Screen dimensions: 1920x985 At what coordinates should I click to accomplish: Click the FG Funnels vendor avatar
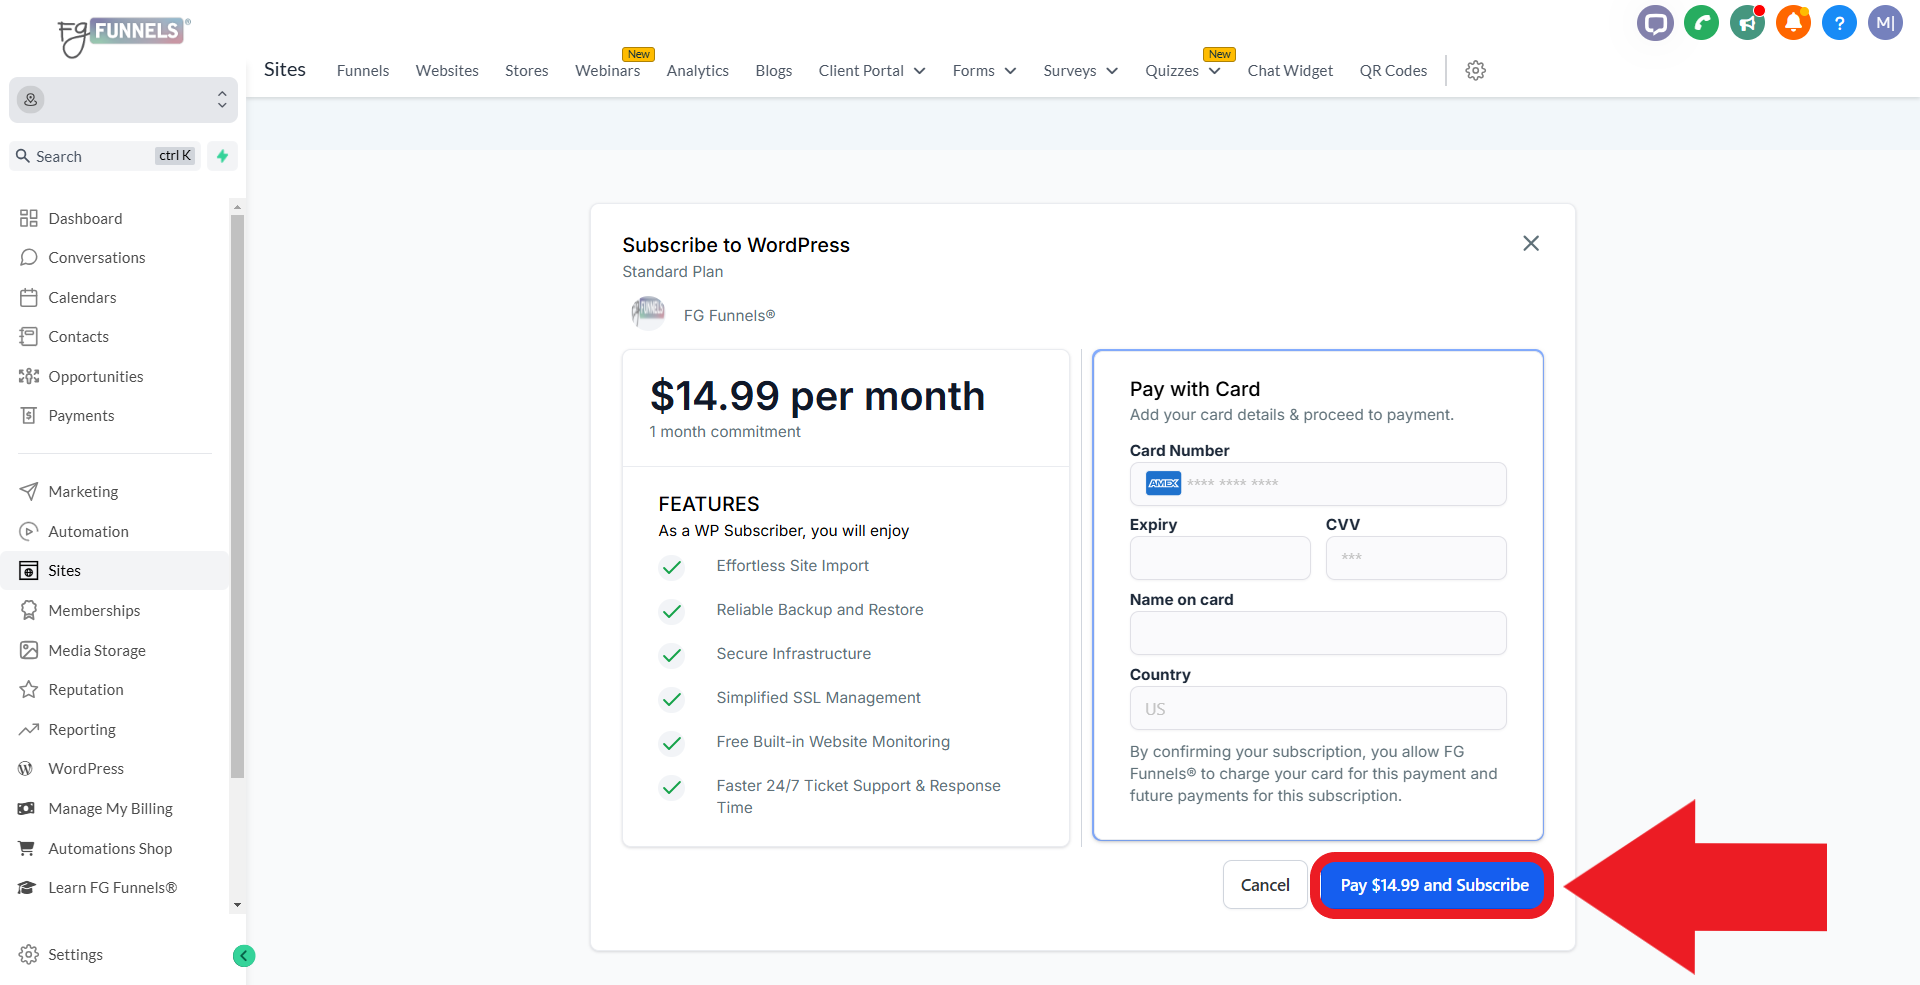coord(648,313)
